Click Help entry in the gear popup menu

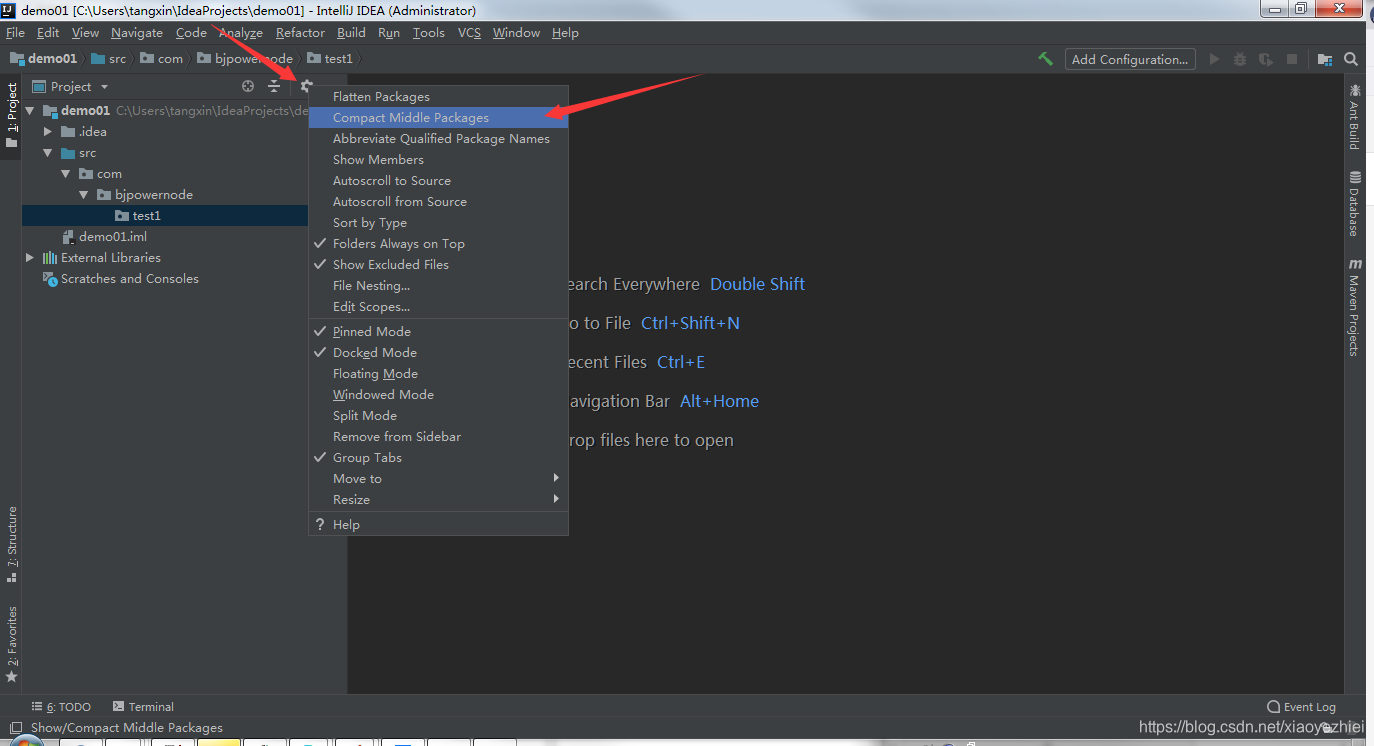pos(438,524)
